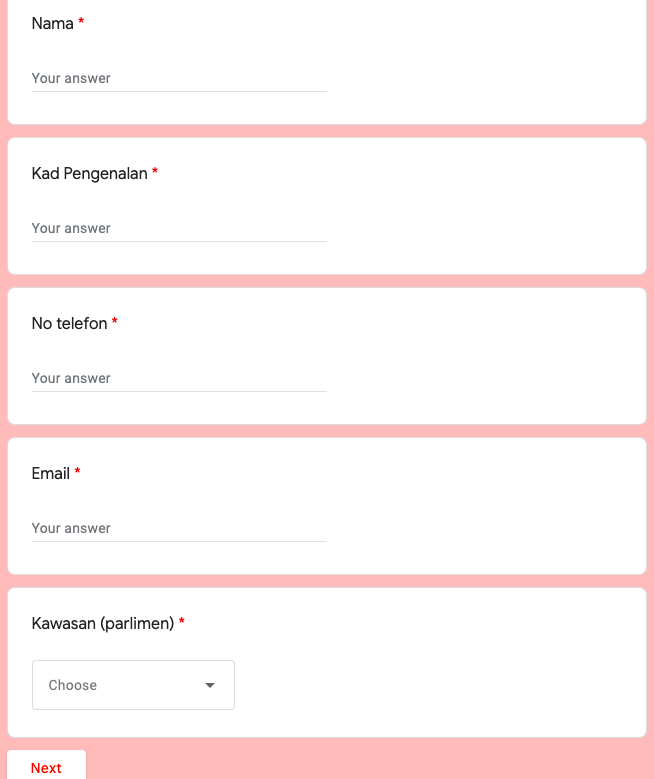Viewport: 654px width, 779px height.
Task: Click the dropdown arrow beside Choose
Action: click(210, 685)
